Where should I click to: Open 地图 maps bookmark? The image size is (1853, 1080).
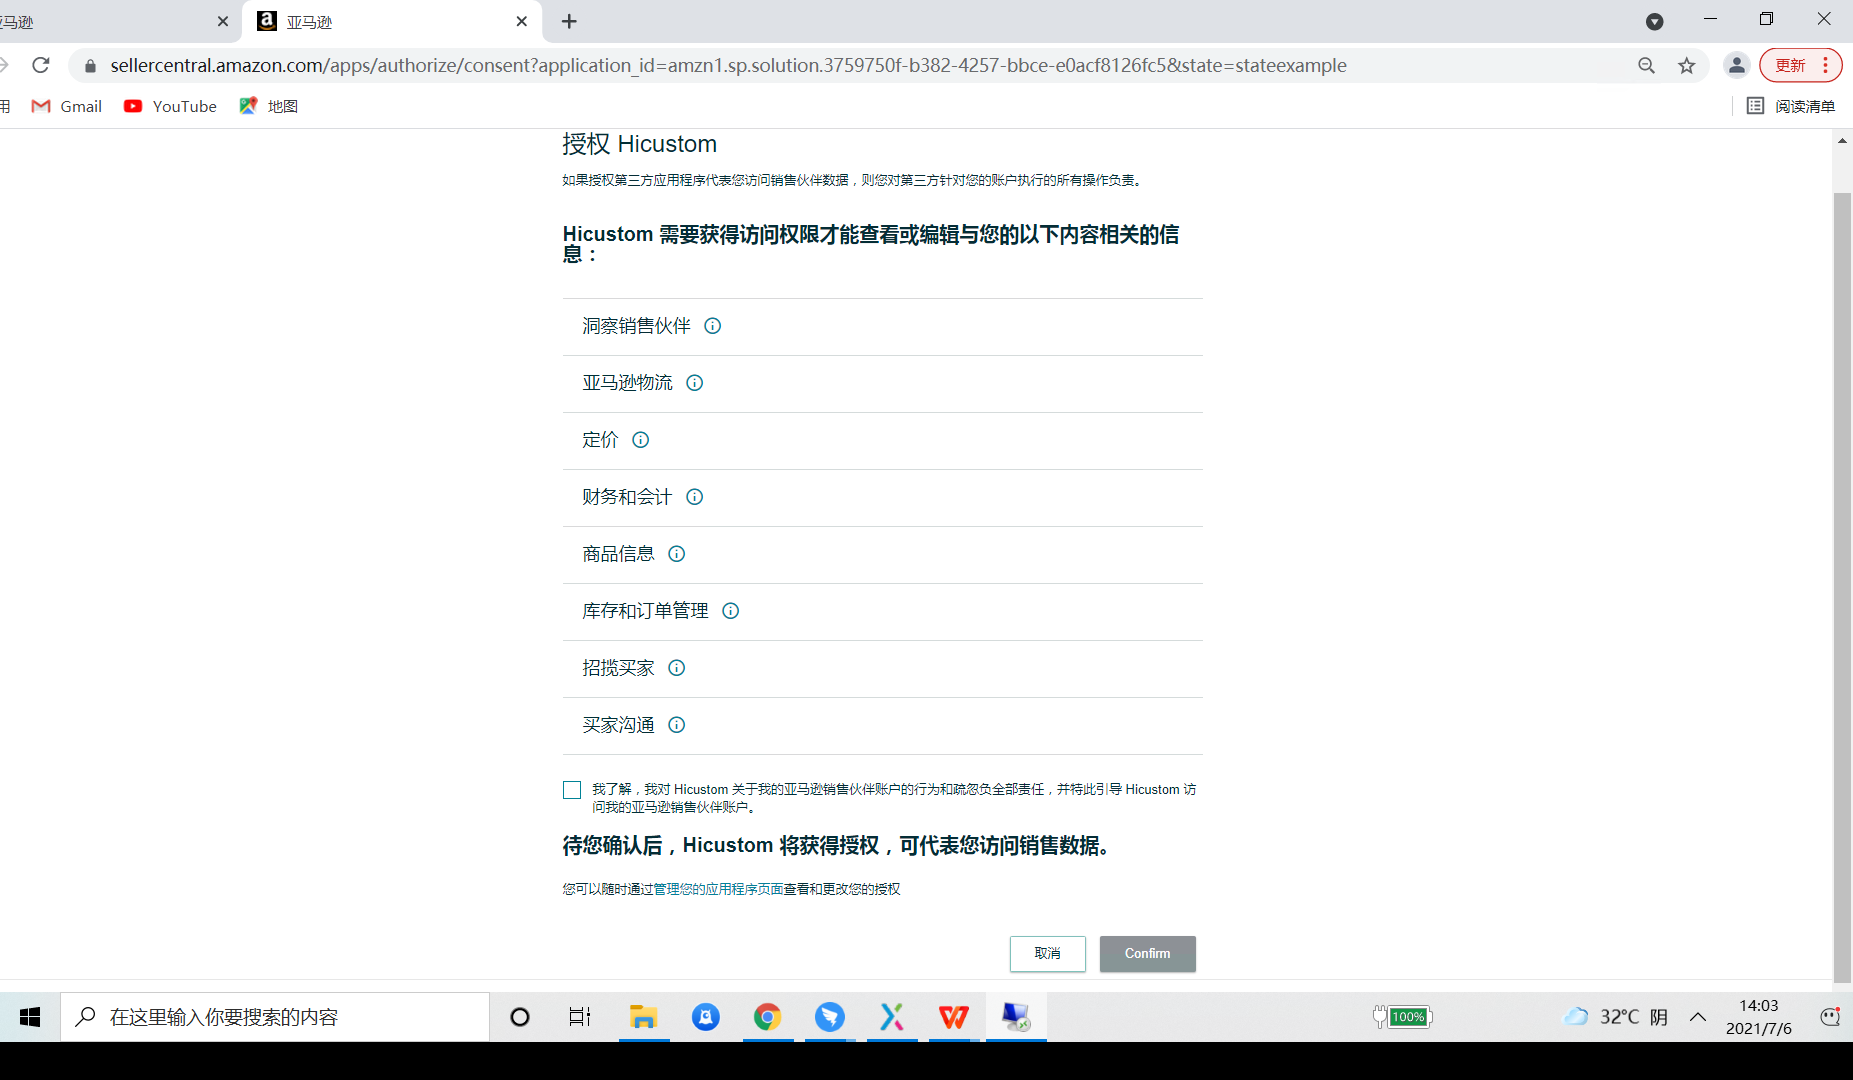(268, 106)
